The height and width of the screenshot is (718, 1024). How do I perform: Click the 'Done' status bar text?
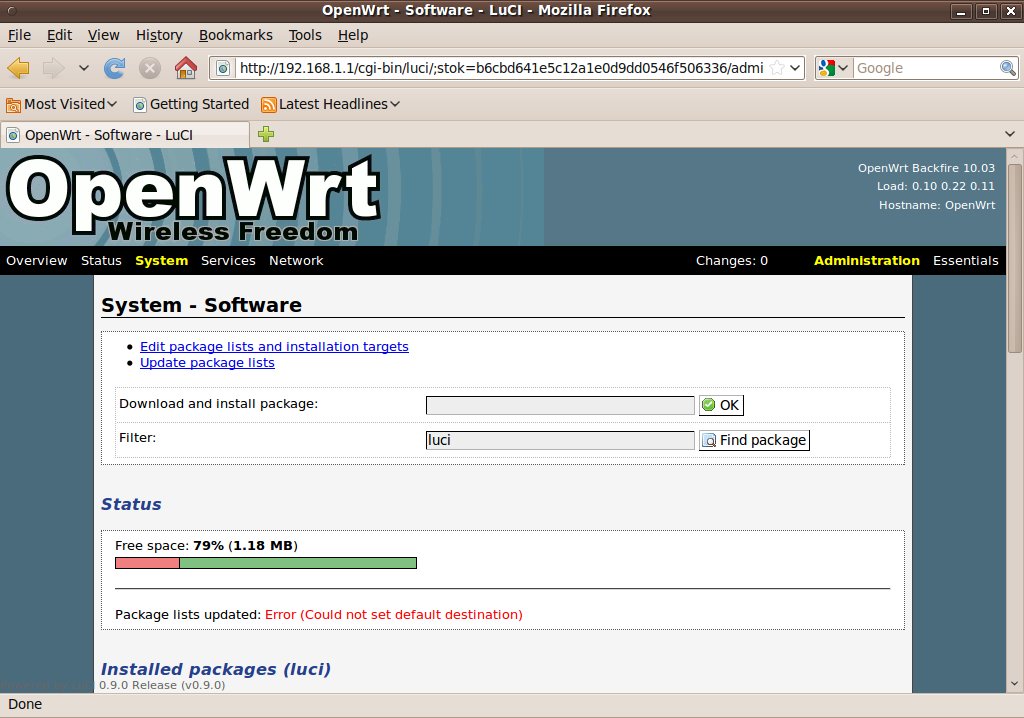25,704
